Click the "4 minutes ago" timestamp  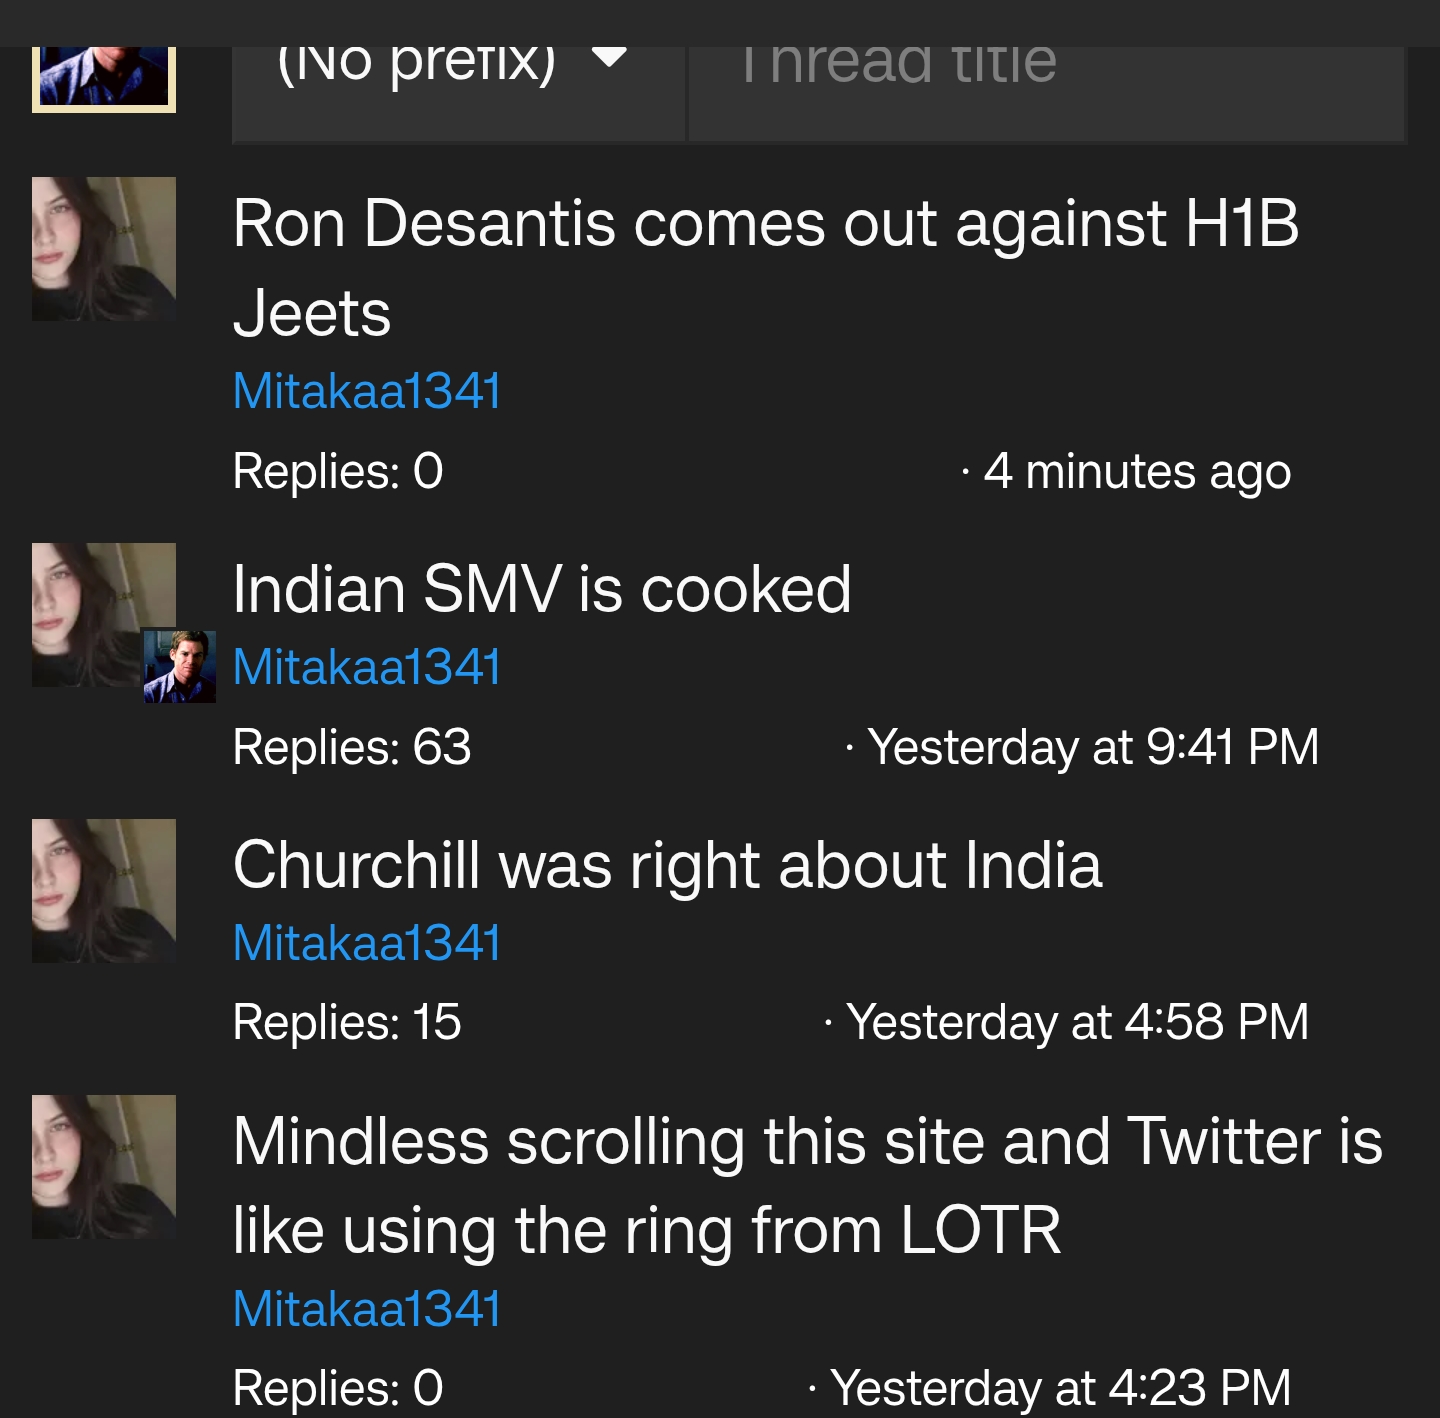pos(1137,472)
